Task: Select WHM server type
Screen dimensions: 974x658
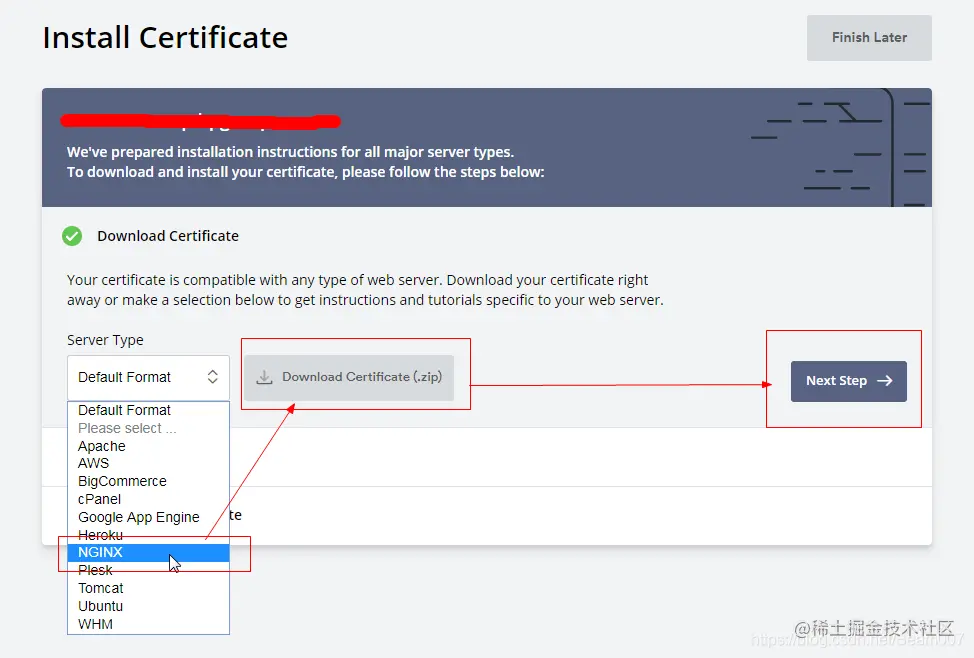Action: (x=148, y=624)
